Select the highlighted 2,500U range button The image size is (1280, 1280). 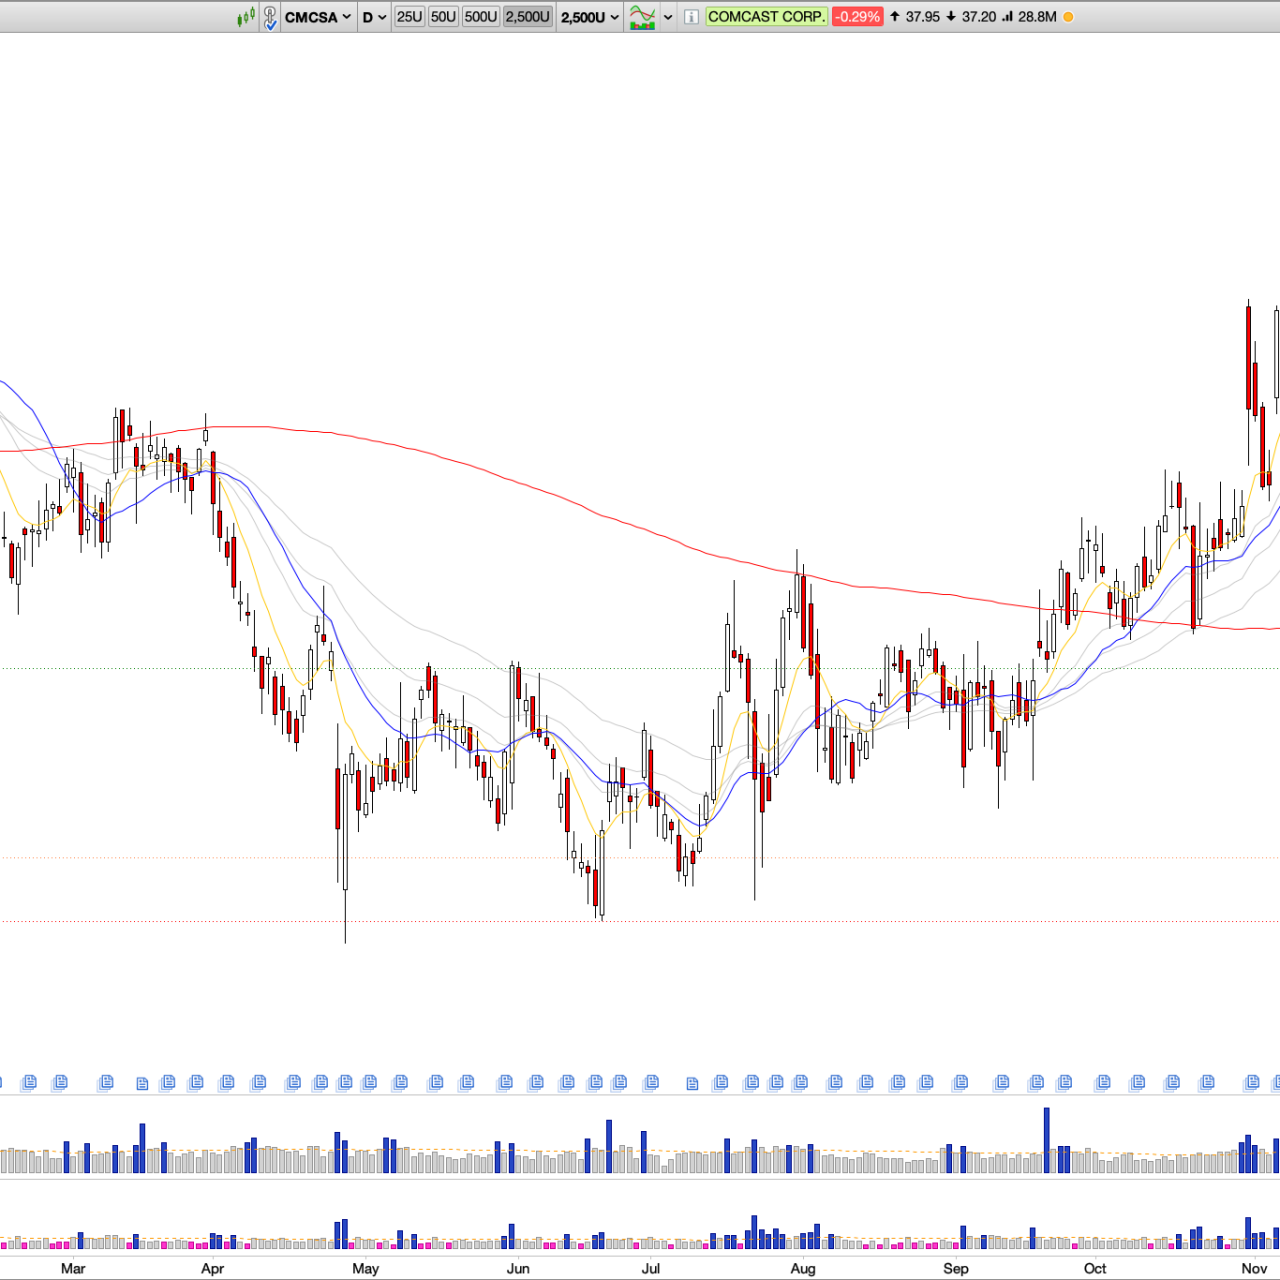[x=528, y=17]
